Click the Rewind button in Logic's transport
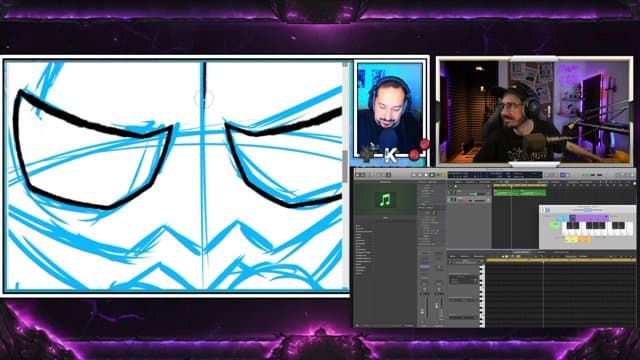The image size is (640, 360). [x=413, y=175]
